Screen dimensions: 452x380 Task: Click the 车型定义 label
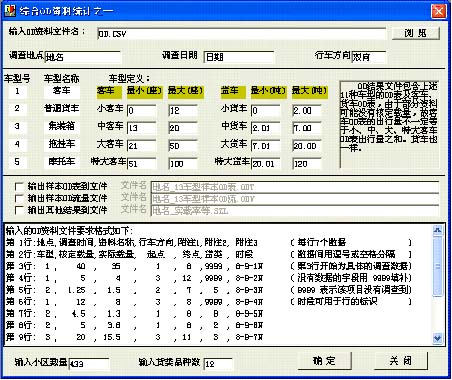coord(130,79)
